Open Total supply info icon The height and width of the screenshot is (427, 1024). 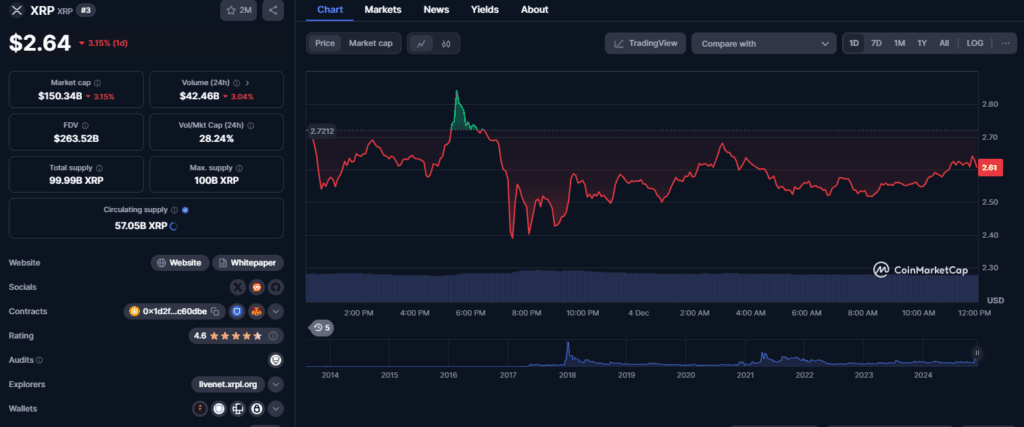(x=99, y=168)
